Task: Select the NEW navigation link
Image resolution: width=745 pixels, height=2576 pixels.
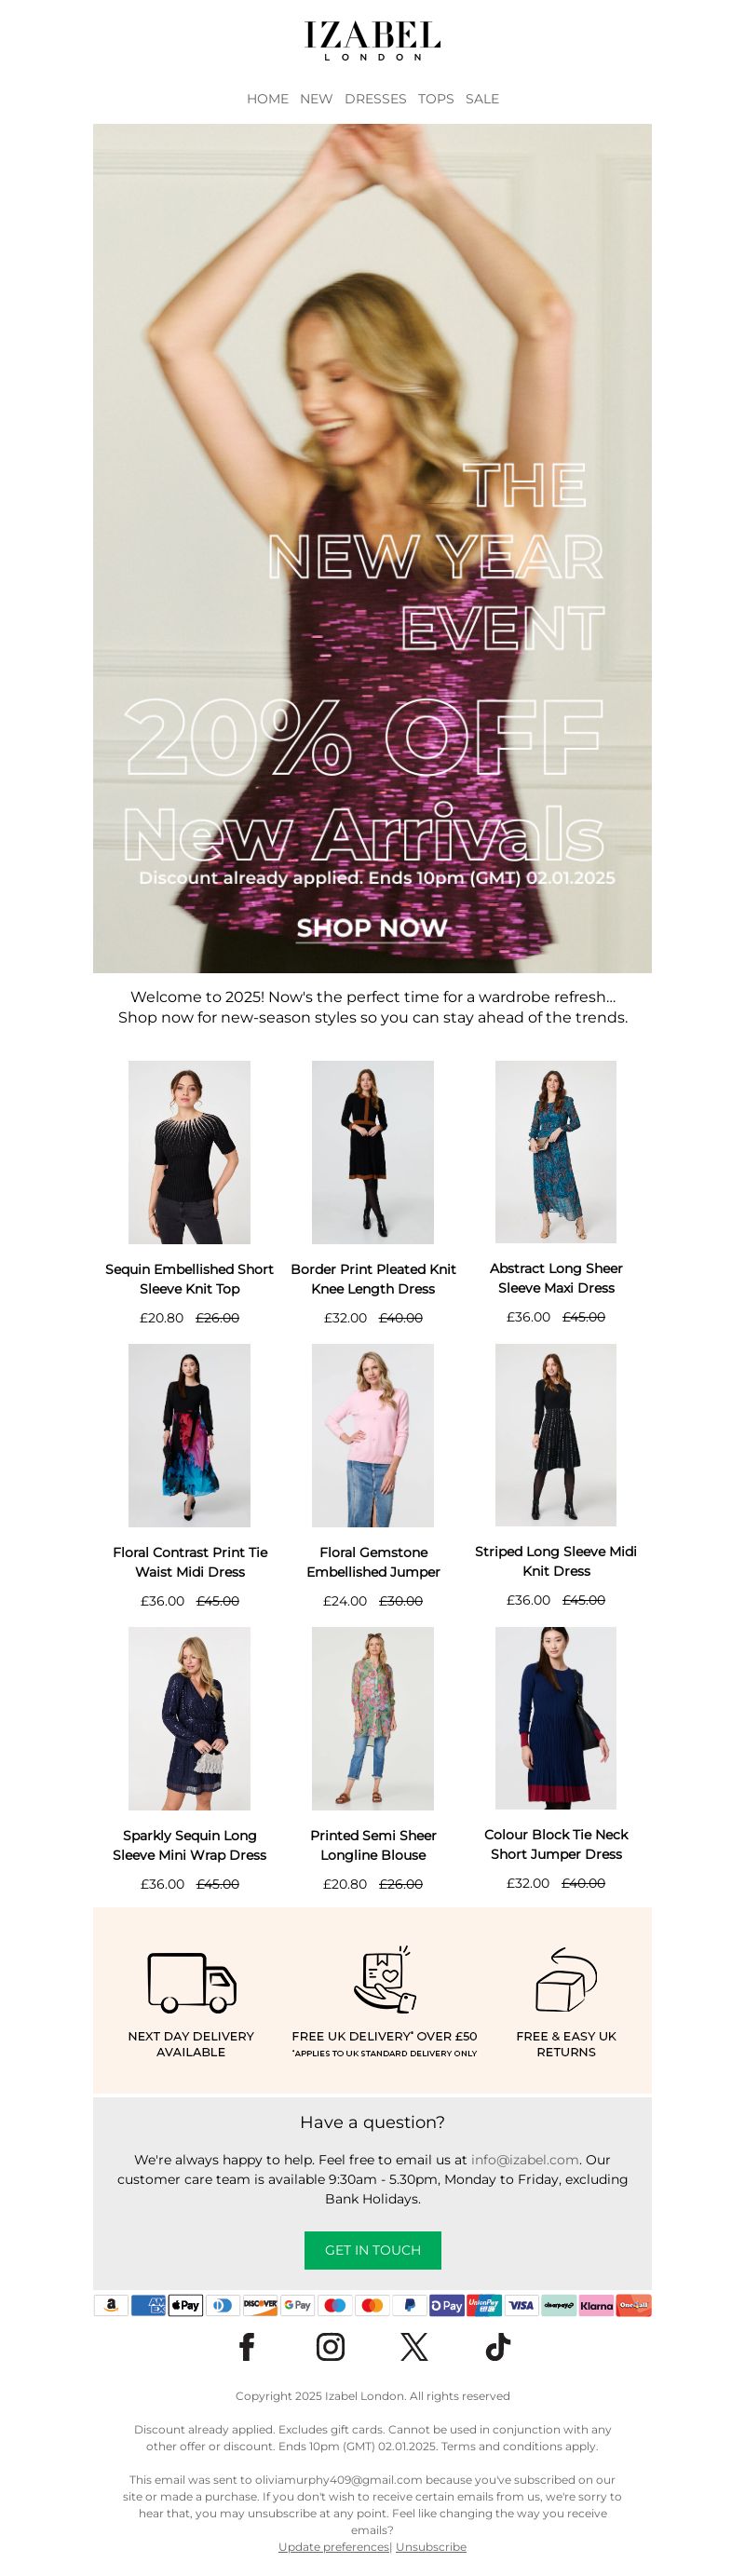Action: click(316, 99)
